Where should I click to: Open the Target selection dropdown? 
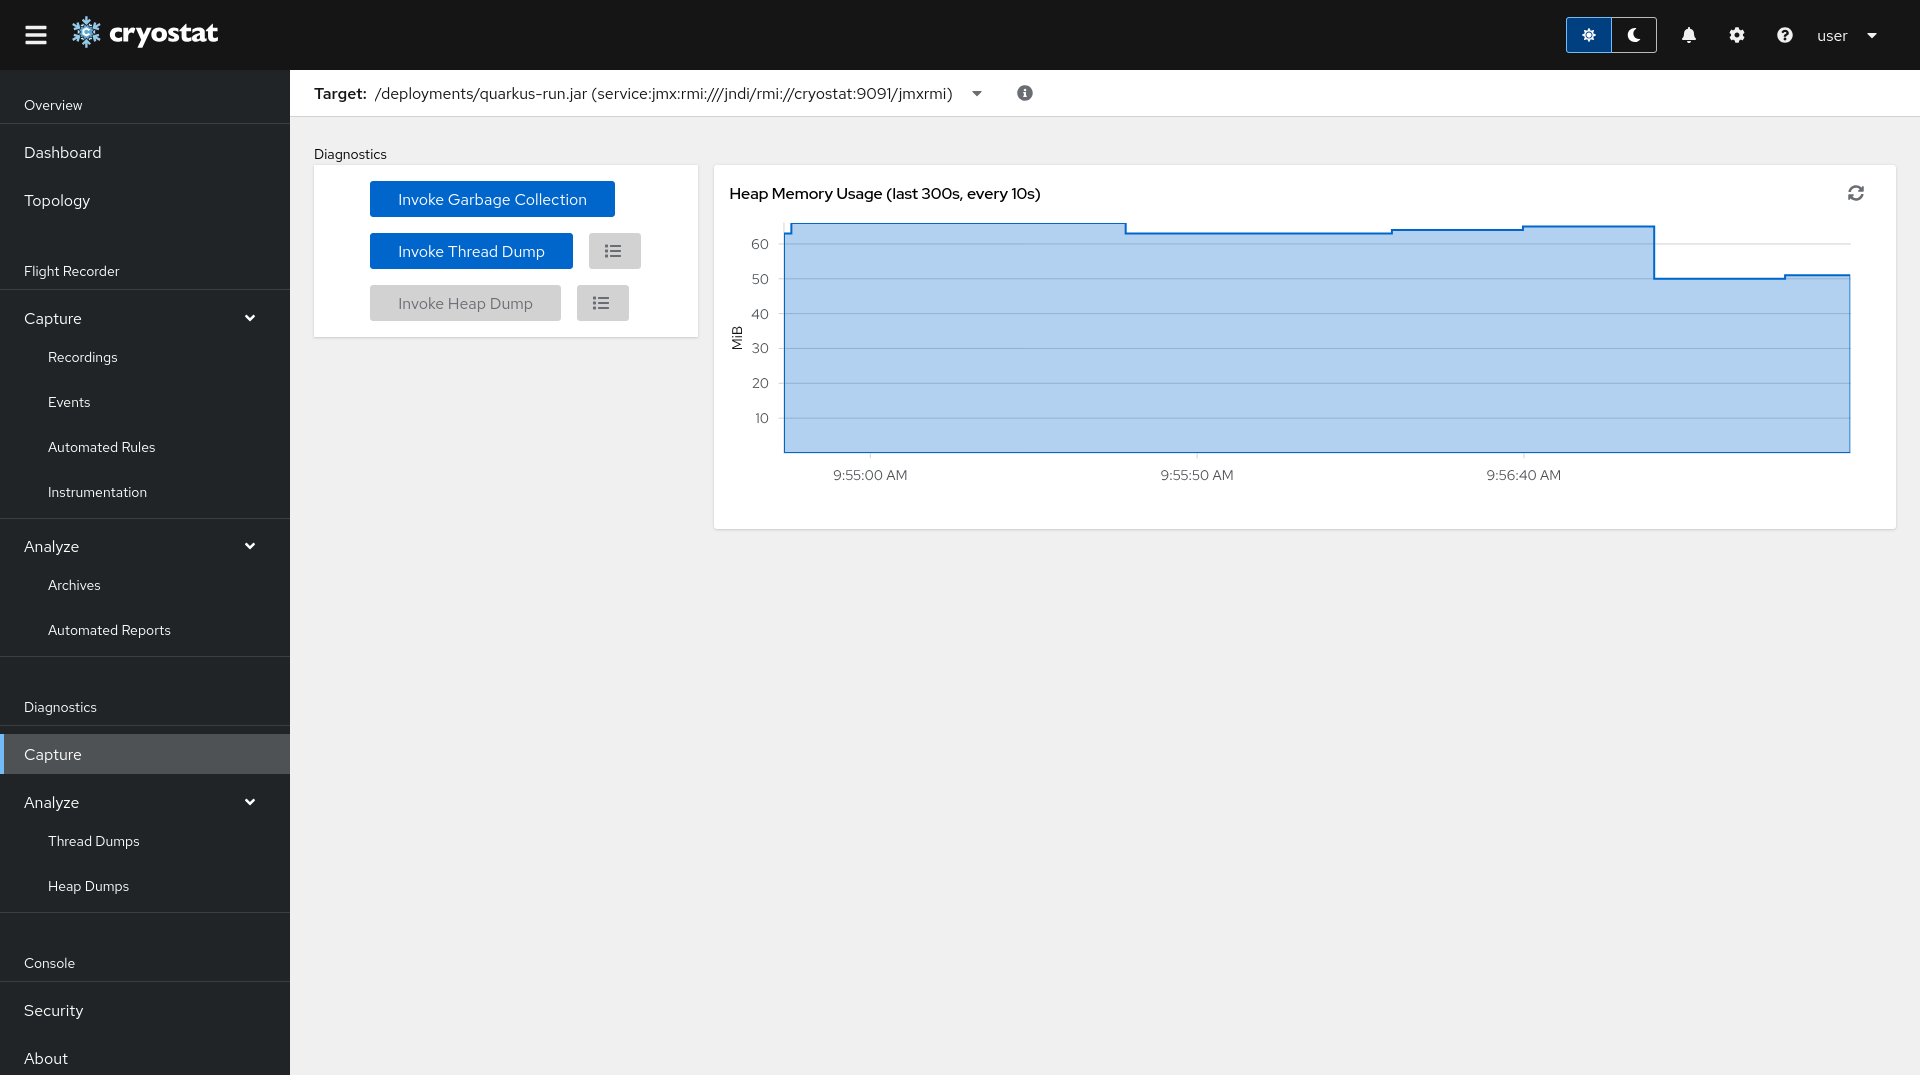pos(977,94)
